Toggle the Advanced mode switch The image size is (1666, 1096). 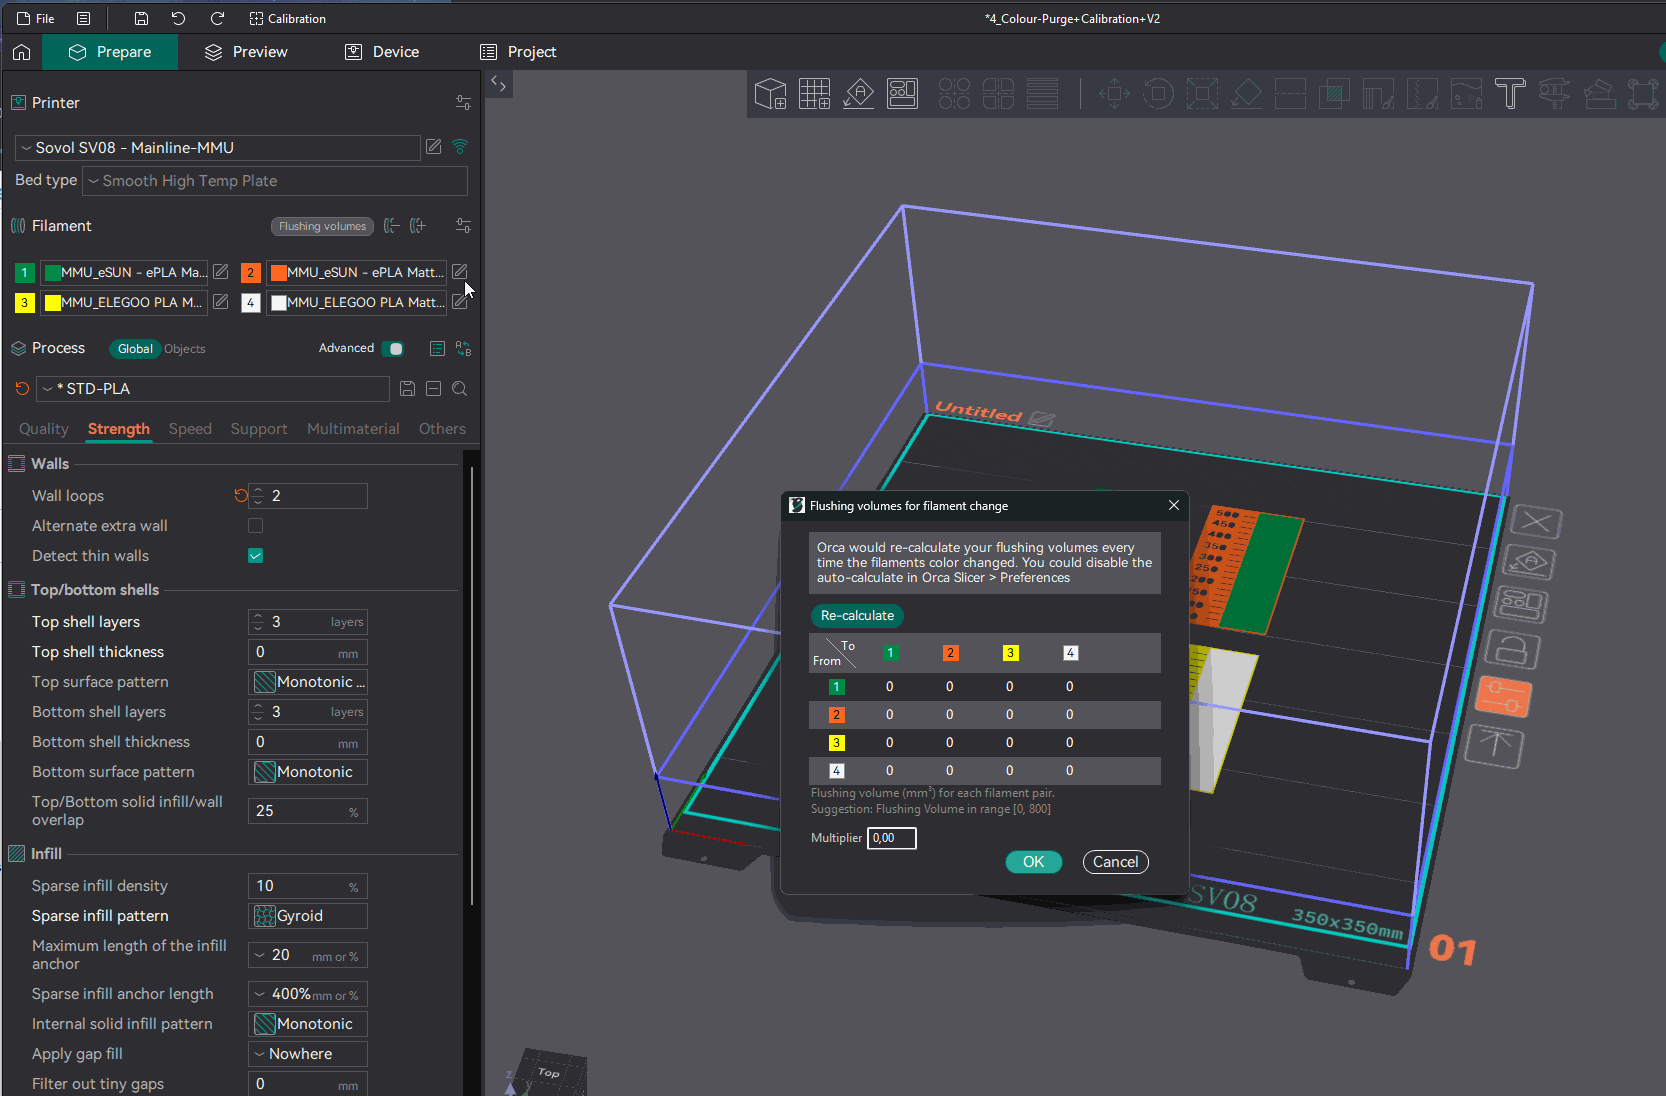click(393, 348)
